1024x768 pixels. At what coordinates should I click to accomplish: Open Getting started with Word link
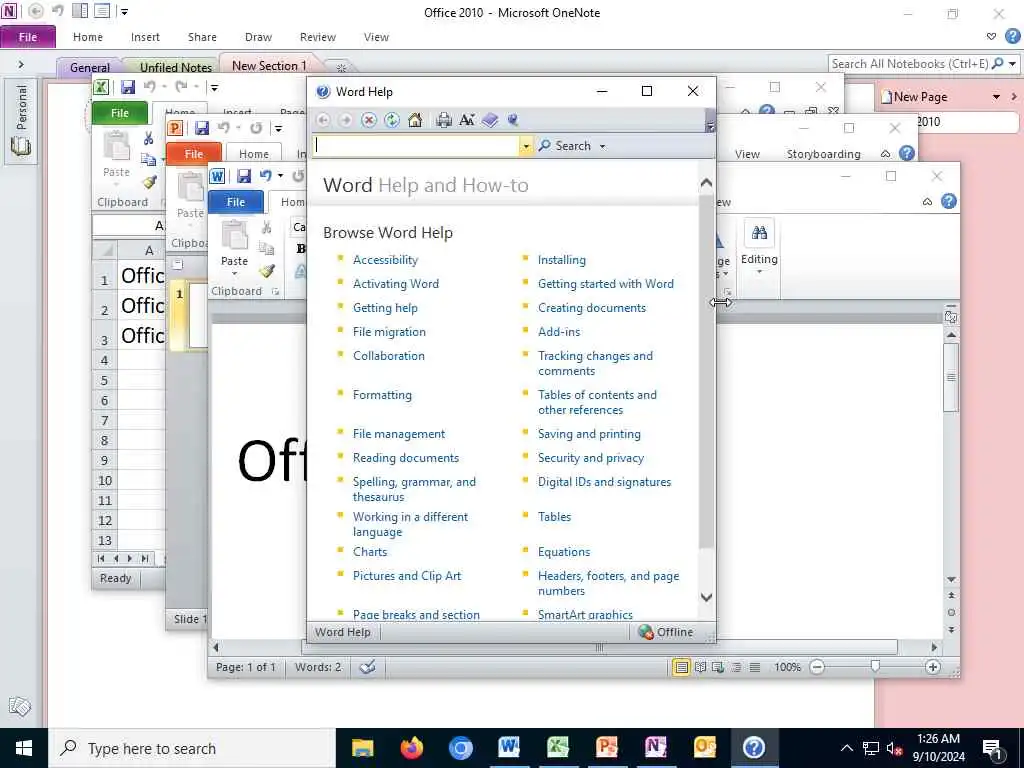point(605,283)
